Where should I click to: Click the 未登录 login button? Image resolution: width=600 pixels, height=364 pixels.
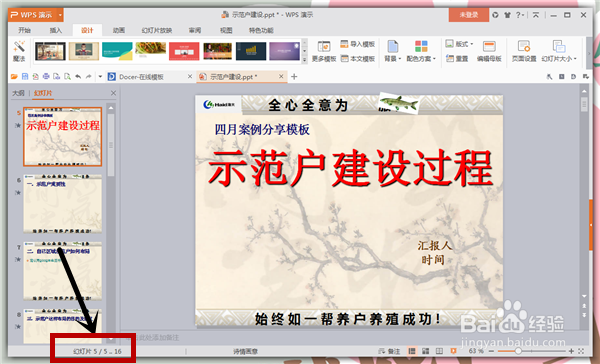click(469, 15)
